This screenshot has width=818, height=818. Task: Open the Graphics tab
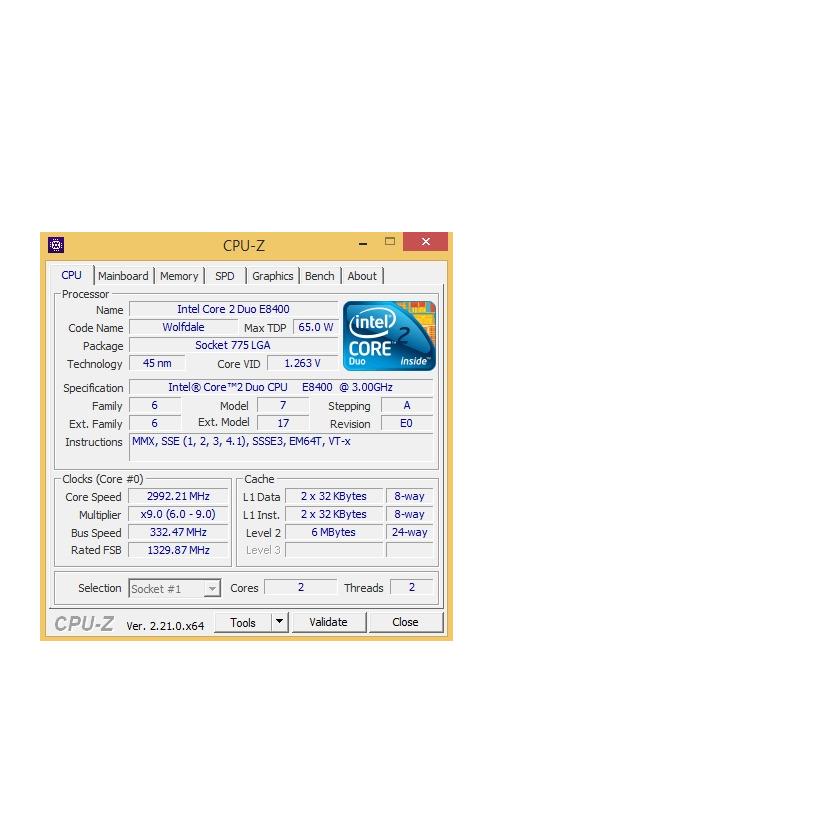click(x=272, y=276)
